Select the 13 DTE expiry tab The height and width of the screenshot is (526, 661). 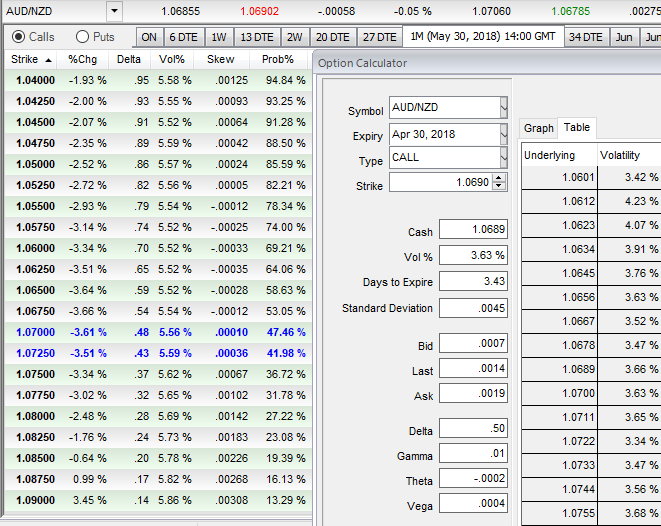coord(258,37)
